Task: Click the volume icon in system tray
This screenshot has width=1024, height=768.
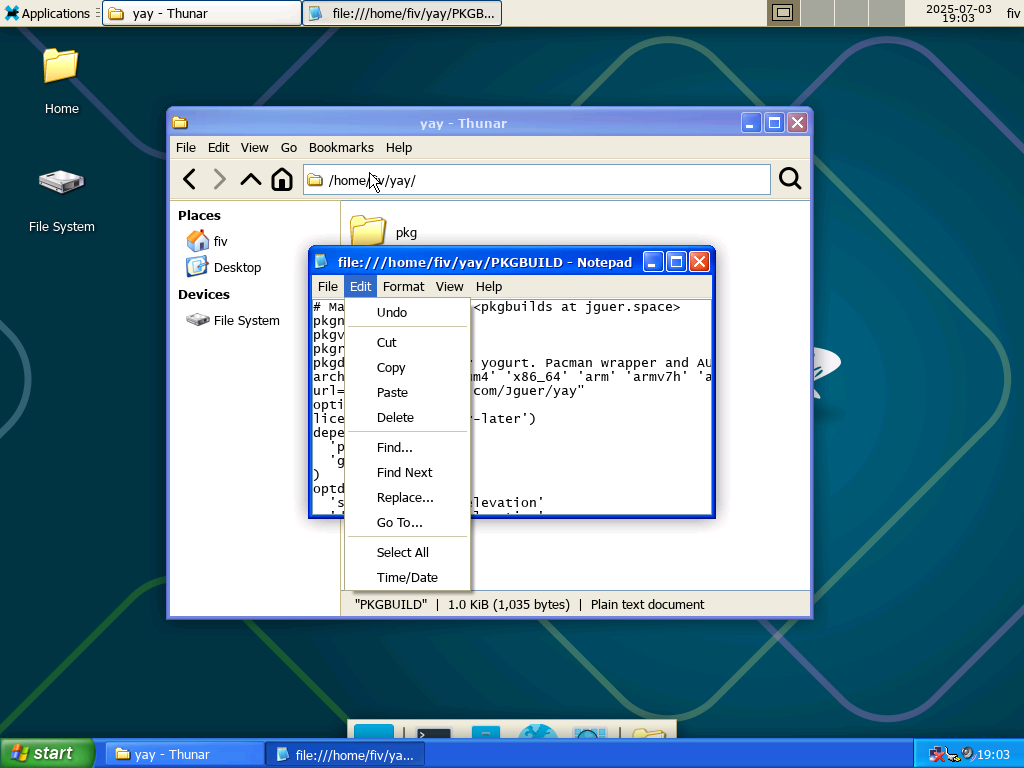Action: pos(967,754)
